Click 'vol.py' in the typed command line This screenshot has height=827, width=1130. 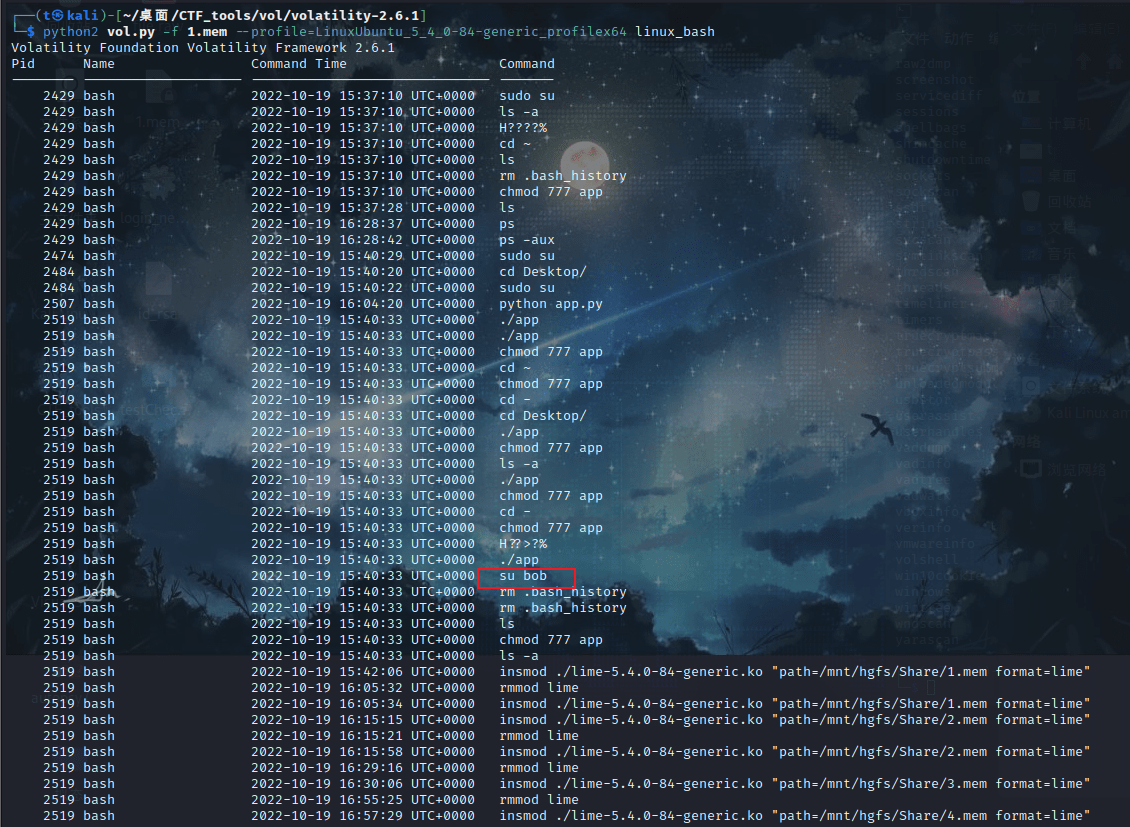coord(131,32)
